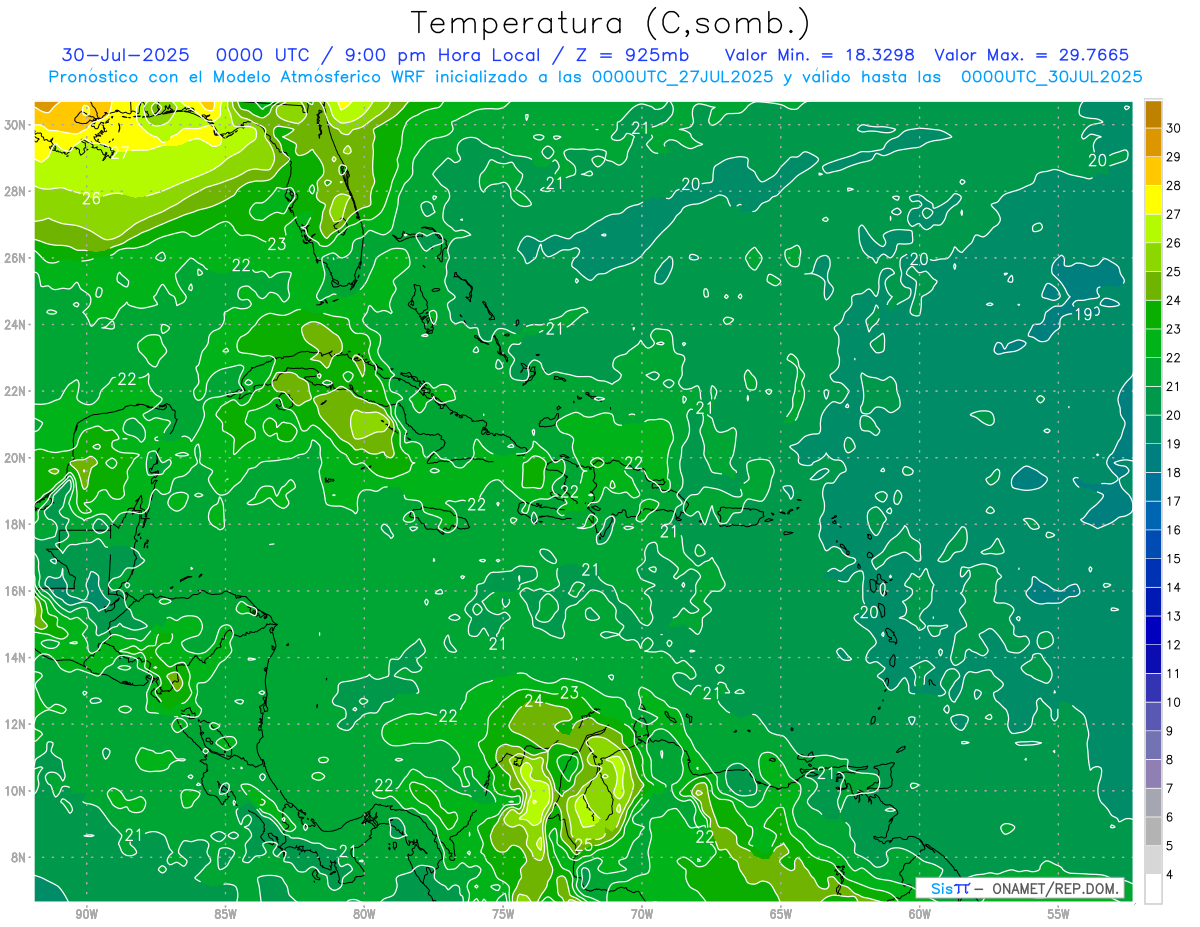Click color scale label '16'
The image size is (1200, 927).
1174,530
